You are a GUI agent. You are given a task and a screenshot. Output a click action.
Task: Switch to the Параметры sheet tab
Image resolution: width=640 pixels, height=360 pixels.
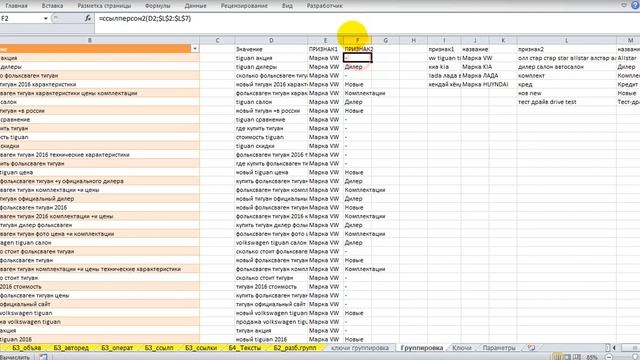tap(499, 348)
